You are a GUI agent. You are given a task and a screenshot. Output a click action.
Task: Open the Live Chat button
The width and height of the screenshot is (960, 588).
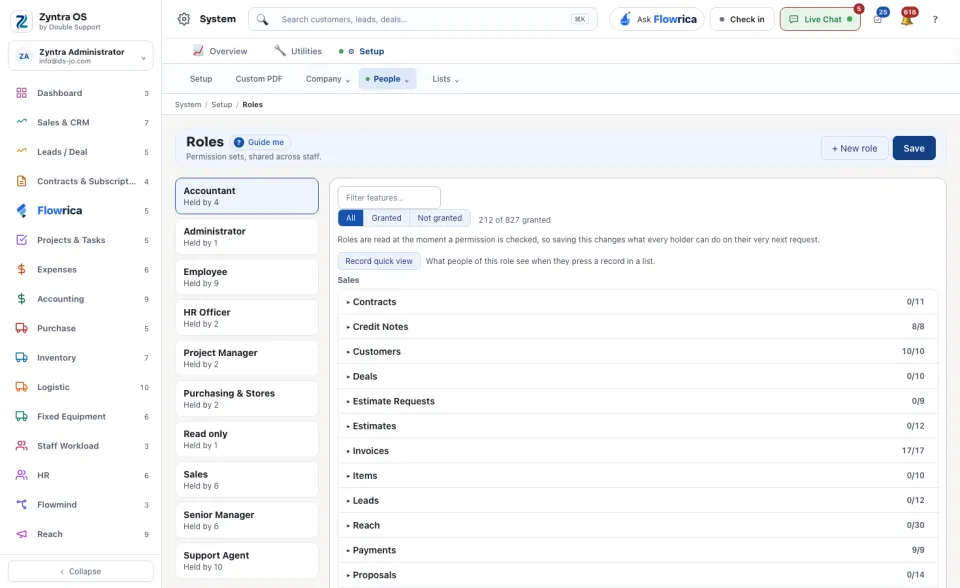[820, 20]
